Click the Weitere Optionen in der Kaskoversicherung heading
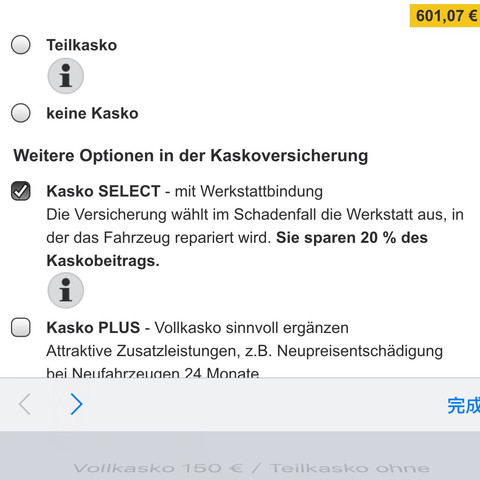This screenshot has height=480, width=480. pyautogui.click(x=191, y=155)
